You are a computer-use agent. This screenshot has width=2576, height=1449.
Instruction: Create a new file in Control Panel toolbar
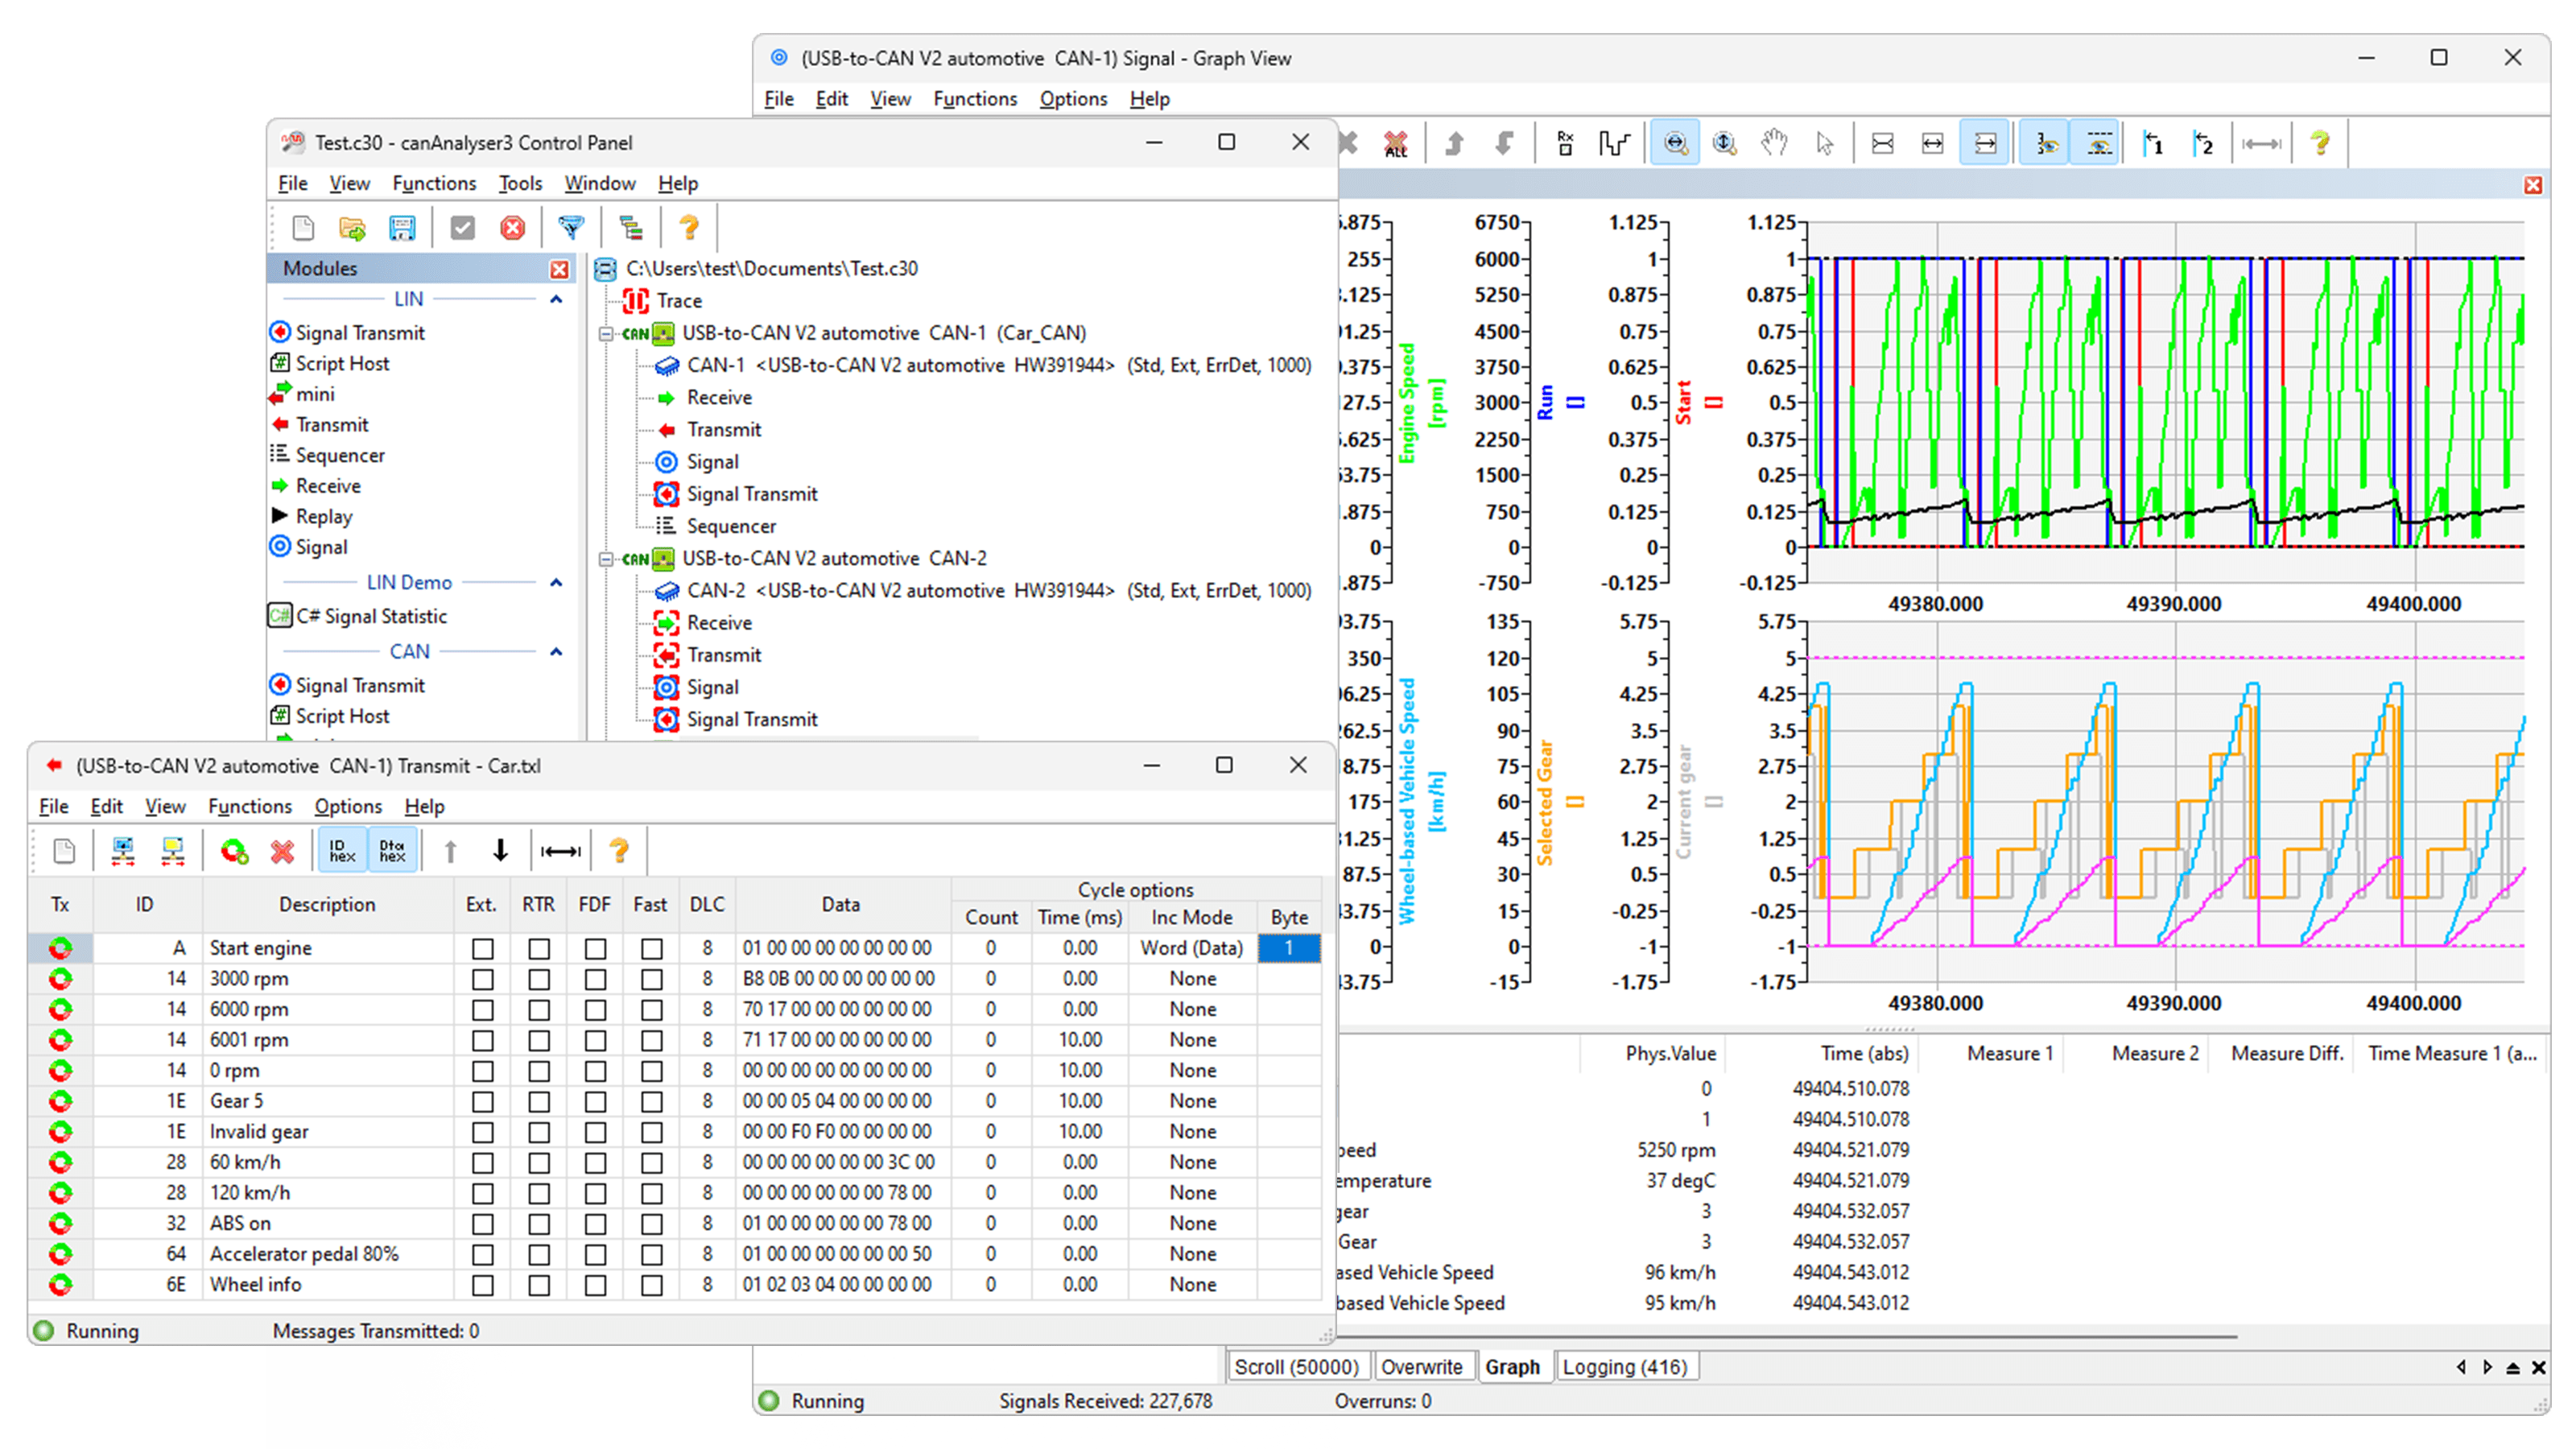pos(303,228)
